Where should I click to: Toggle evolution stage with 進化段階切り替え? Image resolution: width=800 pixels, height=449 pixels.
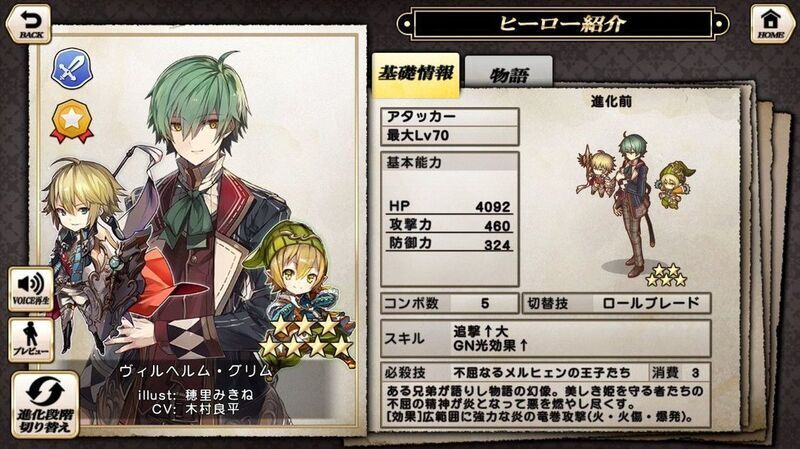click(x=45, y=405)
